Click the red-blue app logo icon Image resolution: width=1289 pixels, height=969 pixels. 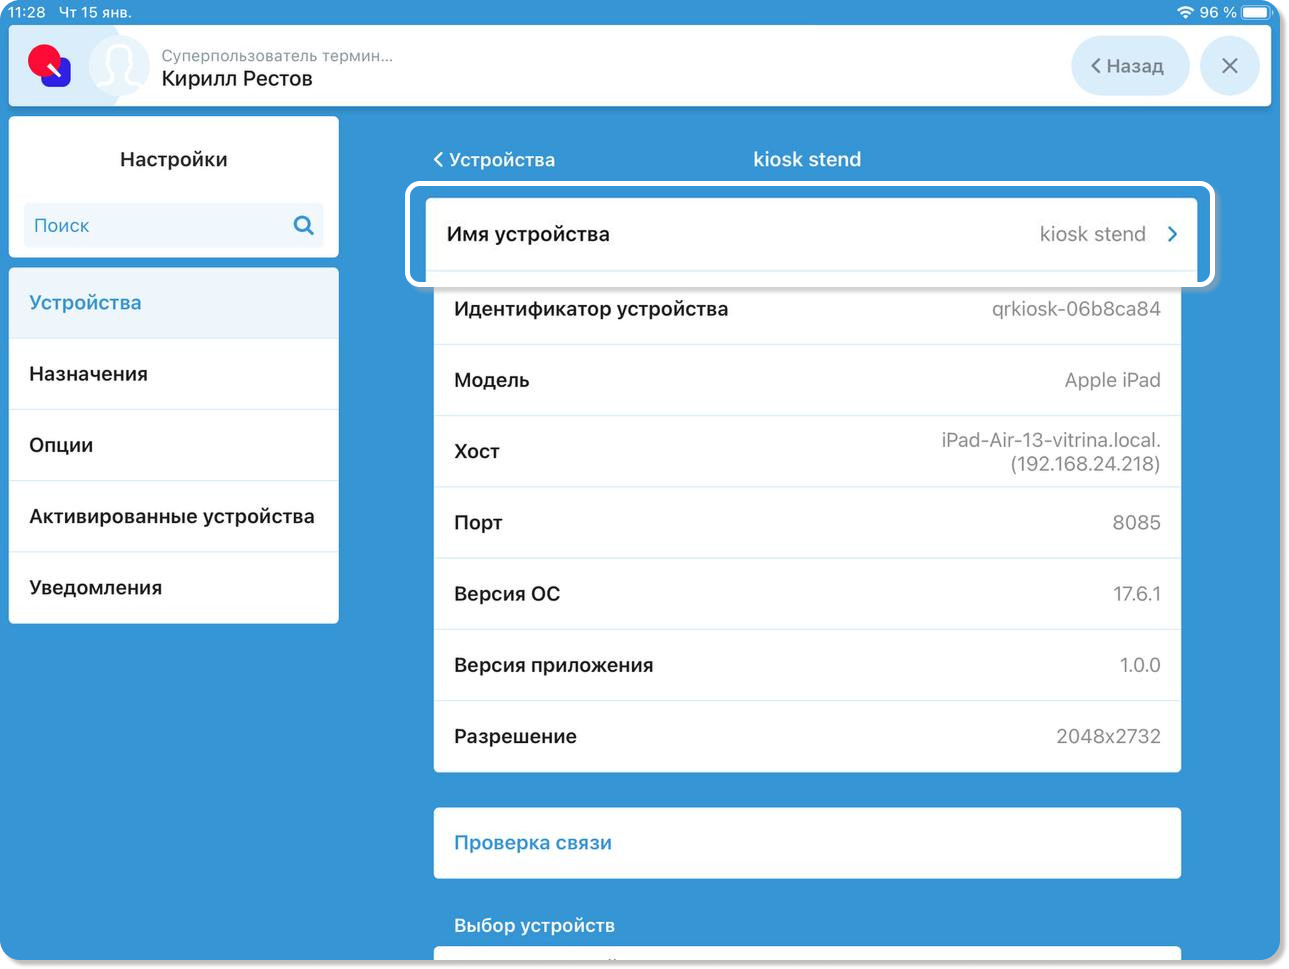pyautogui.click(x=49, y=66)
